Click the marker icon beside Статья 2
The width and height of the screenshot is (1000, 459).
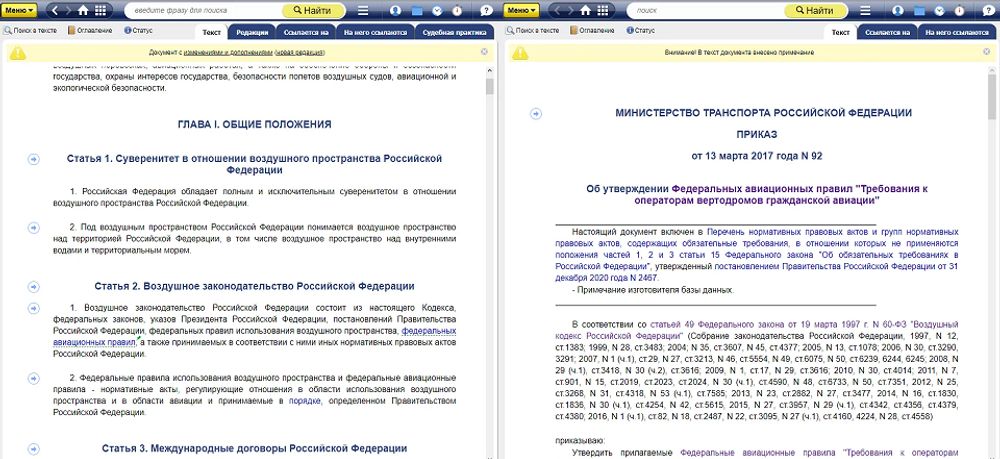pyautogui.click(x=33, y=286)
